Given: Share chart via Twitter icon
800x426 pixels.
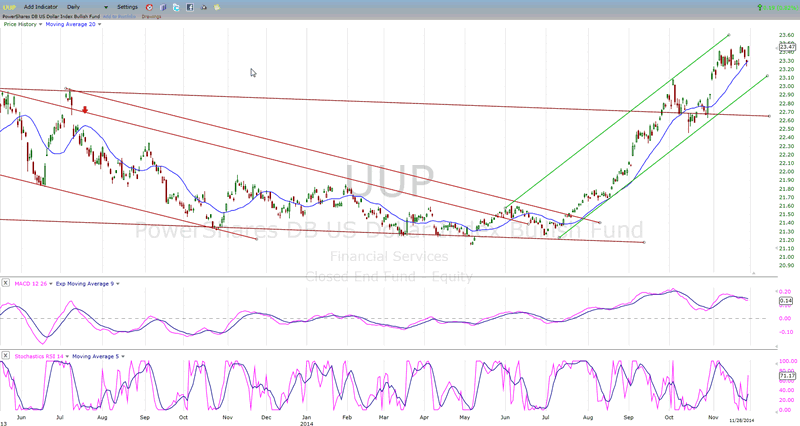Looking at the screenshot, I should click(176, 7).
